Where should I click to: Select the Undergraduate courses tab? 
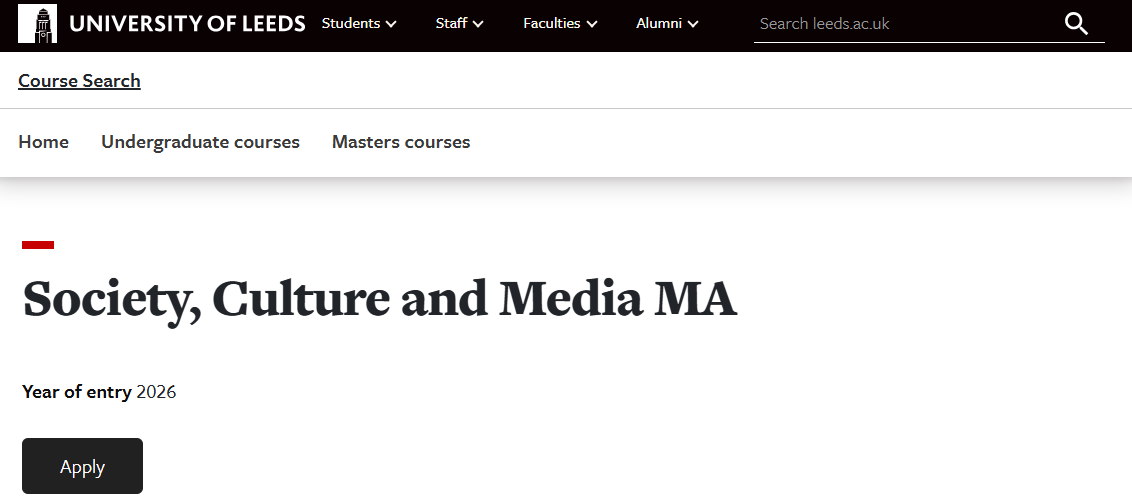[200, 142]
